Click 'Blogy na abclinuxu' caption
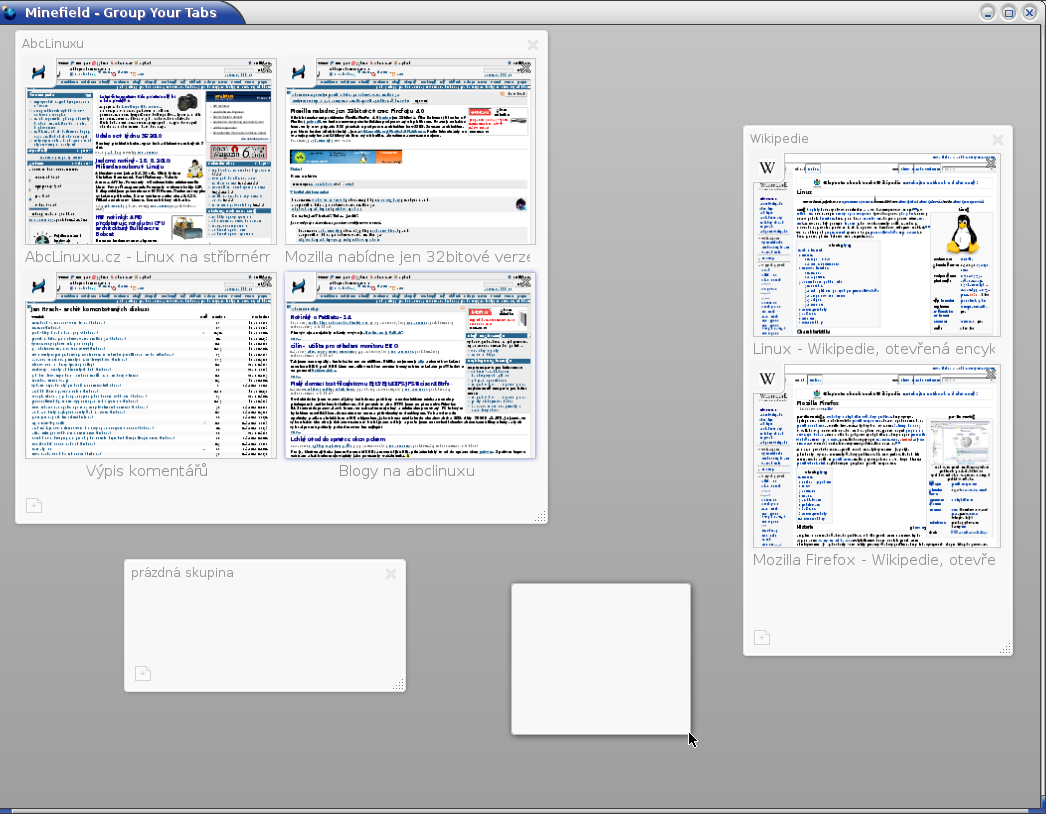The width and height of the screenshot is (1046, 814). [407, 471]
